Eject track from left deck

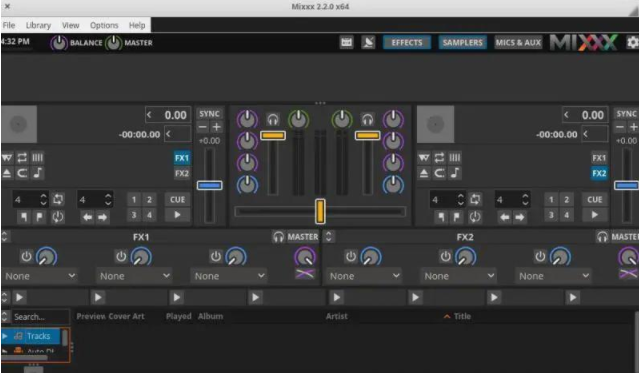click(x=7, y=173)
